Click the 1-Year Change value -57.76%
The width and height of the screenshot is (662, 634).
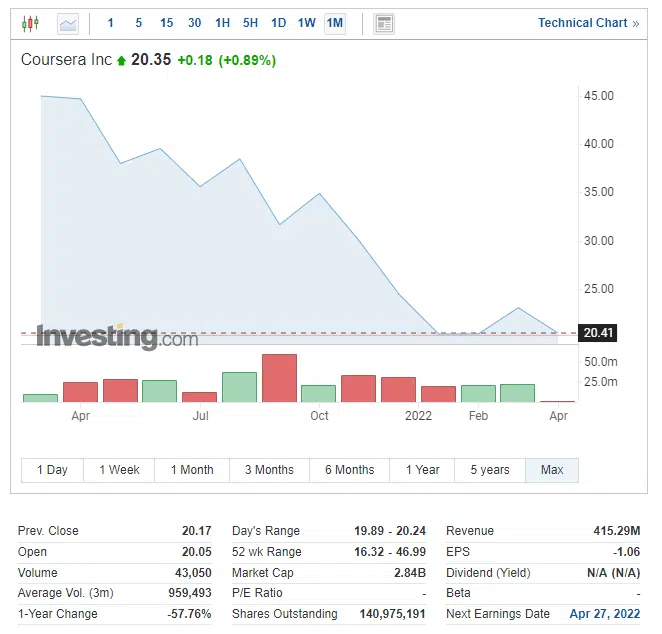tap(189, 614)
